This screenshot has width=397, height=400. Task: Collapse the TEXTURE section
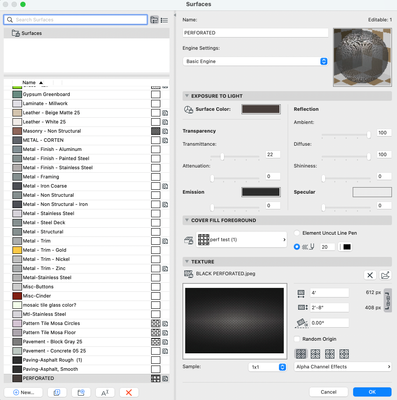coord(187,262)
